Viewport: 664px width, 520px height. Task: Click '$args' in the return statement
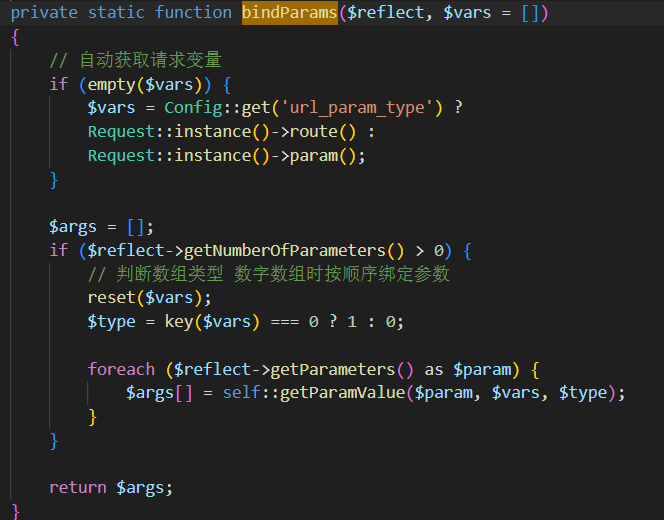pyautogui.click(x=140, y=488)
